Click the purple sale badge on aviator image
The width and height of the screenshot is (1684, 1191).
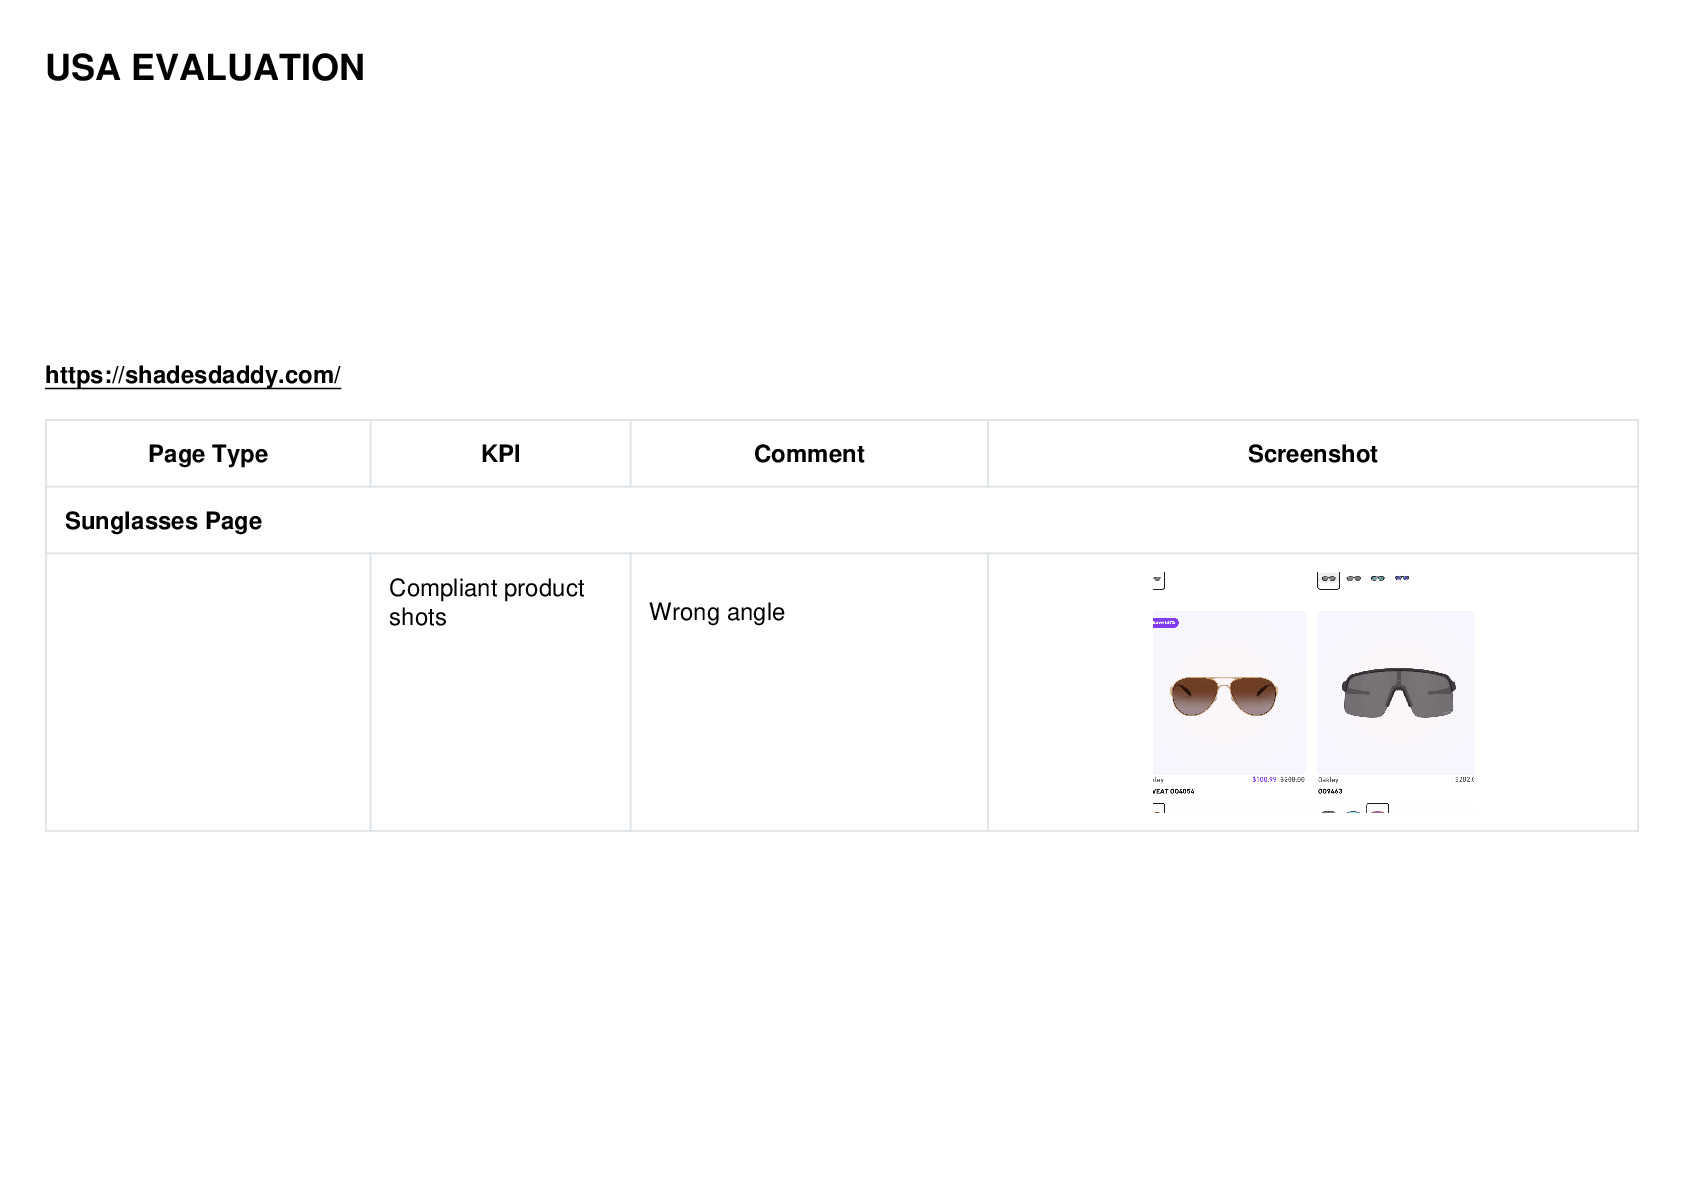[x=1166, y=622]
